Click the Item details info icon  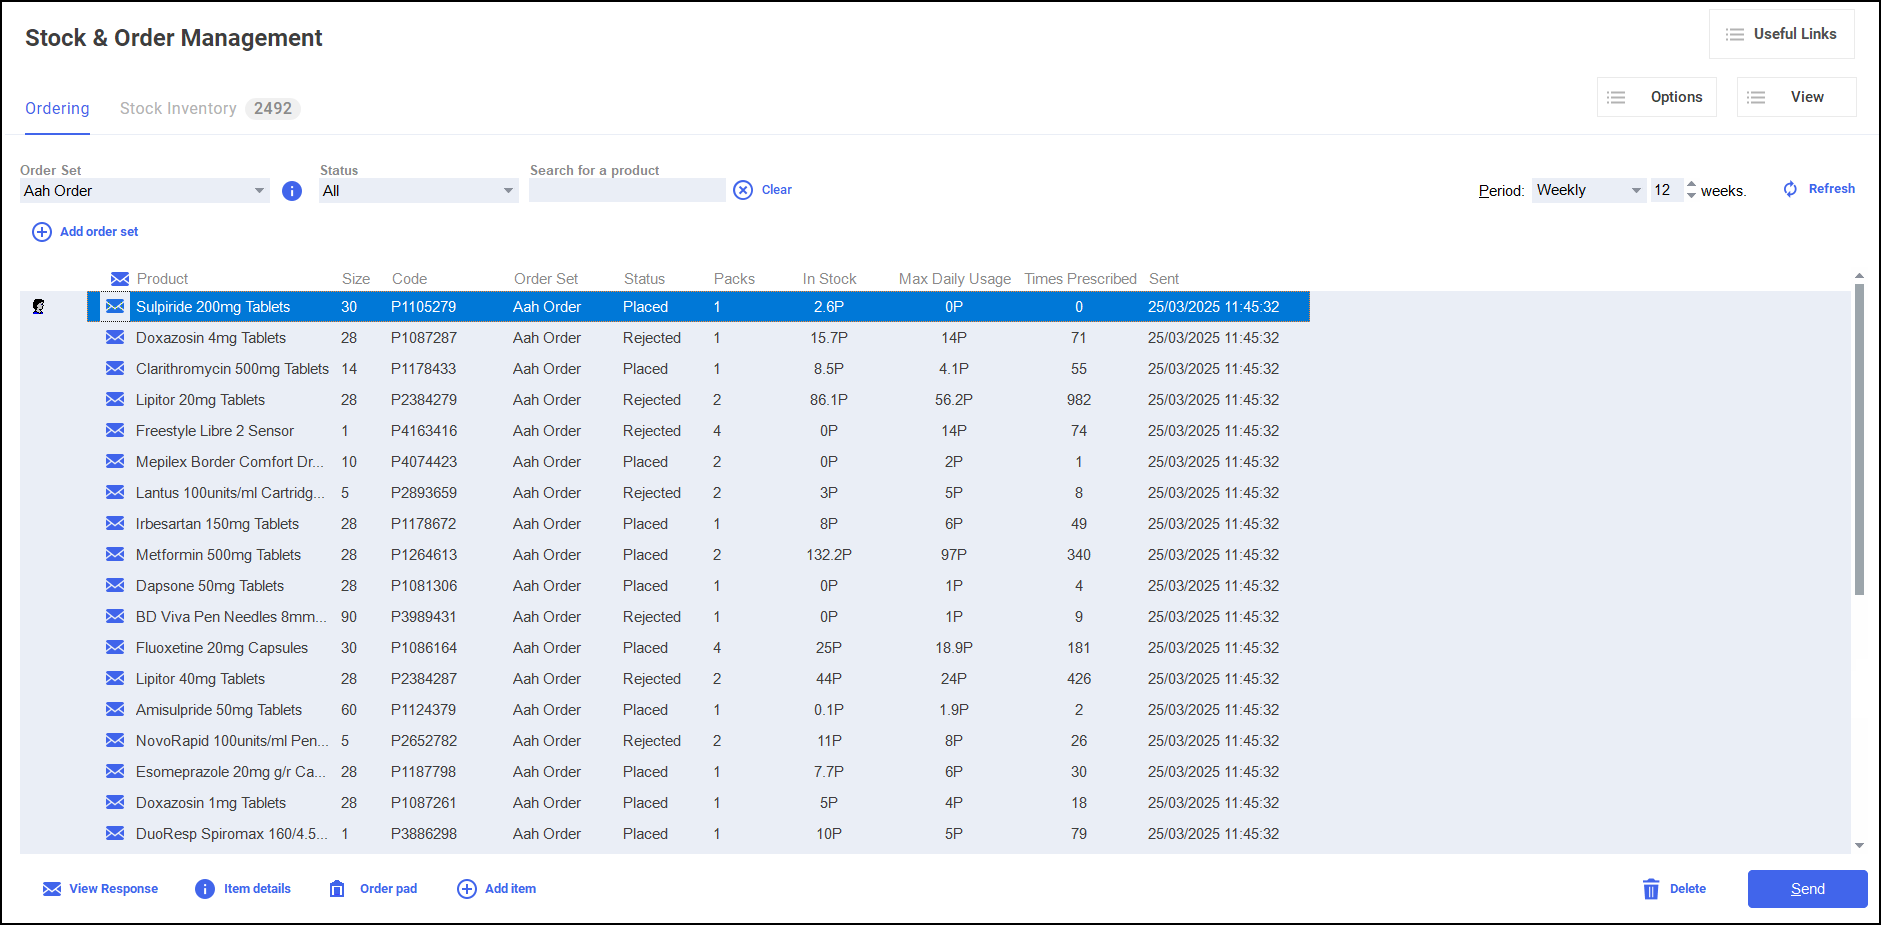point(205,889)
